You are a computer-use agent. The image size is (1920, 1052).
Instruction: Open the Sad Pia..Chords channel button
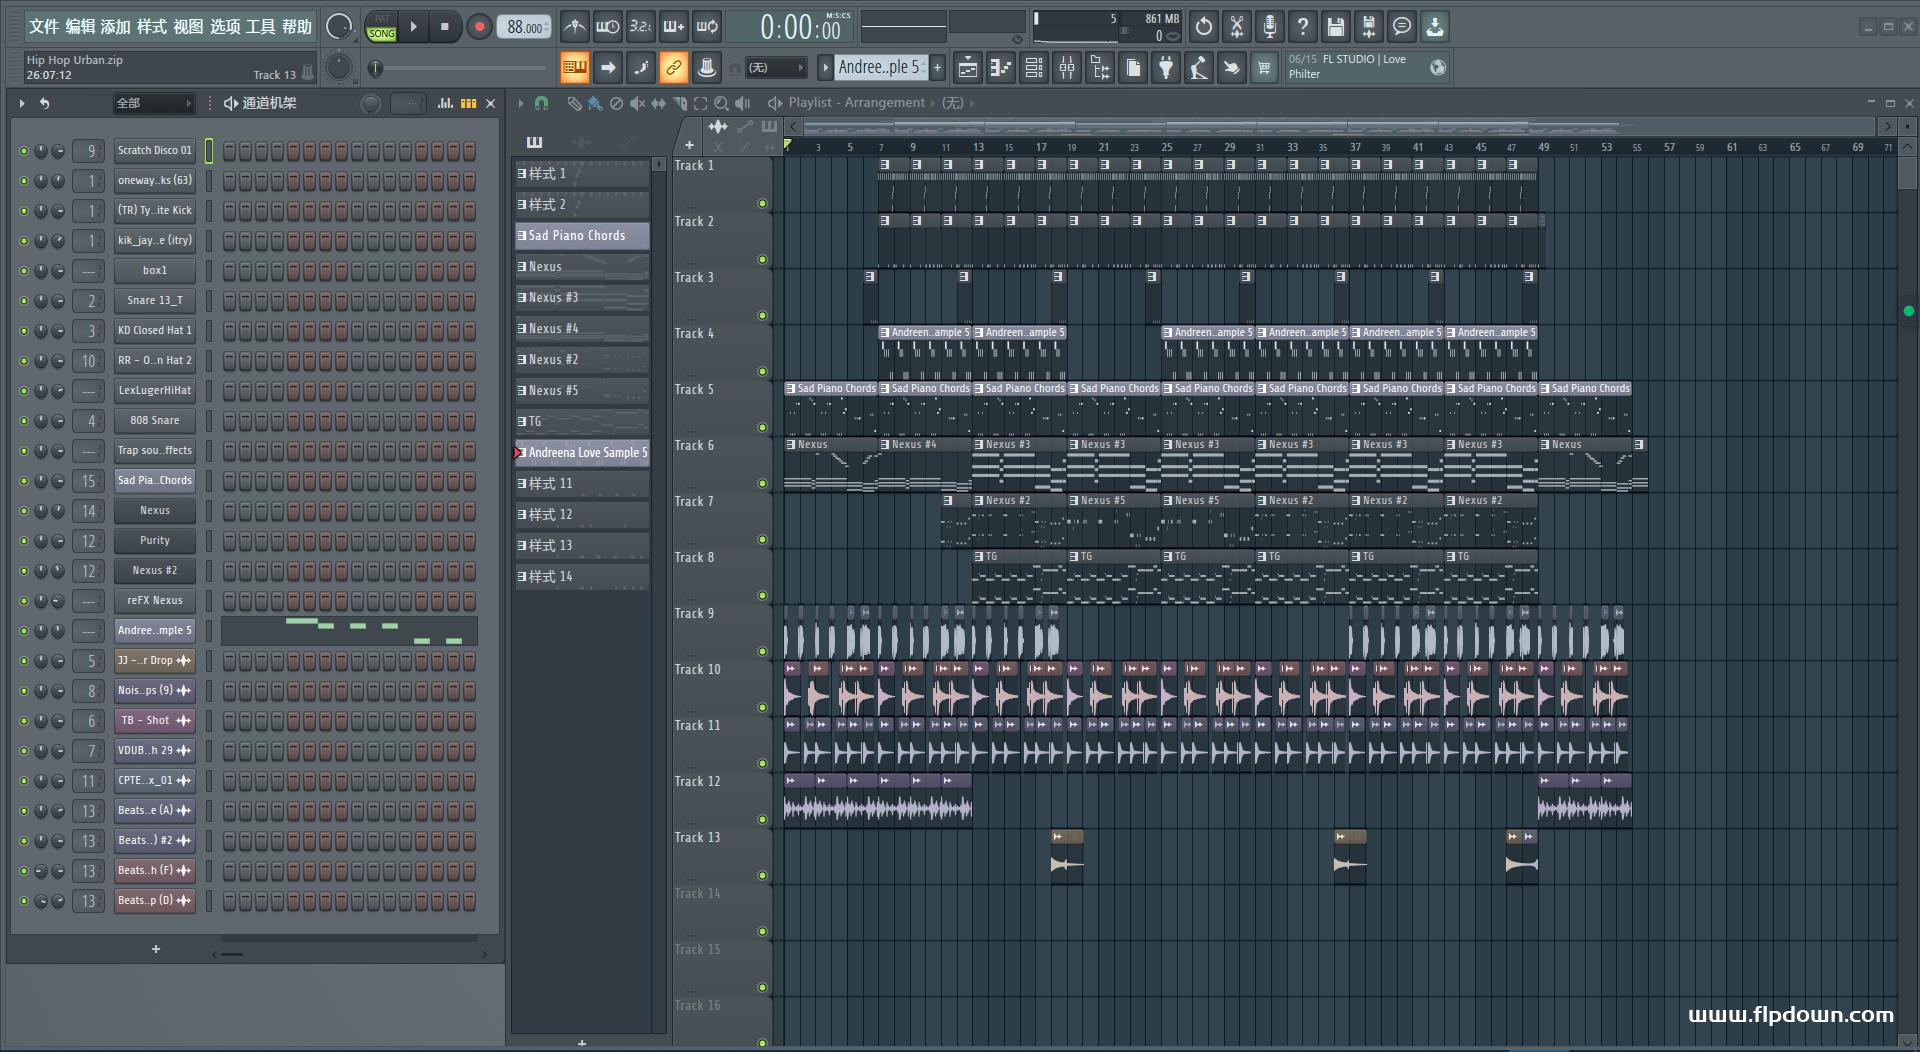pos(154,481)
